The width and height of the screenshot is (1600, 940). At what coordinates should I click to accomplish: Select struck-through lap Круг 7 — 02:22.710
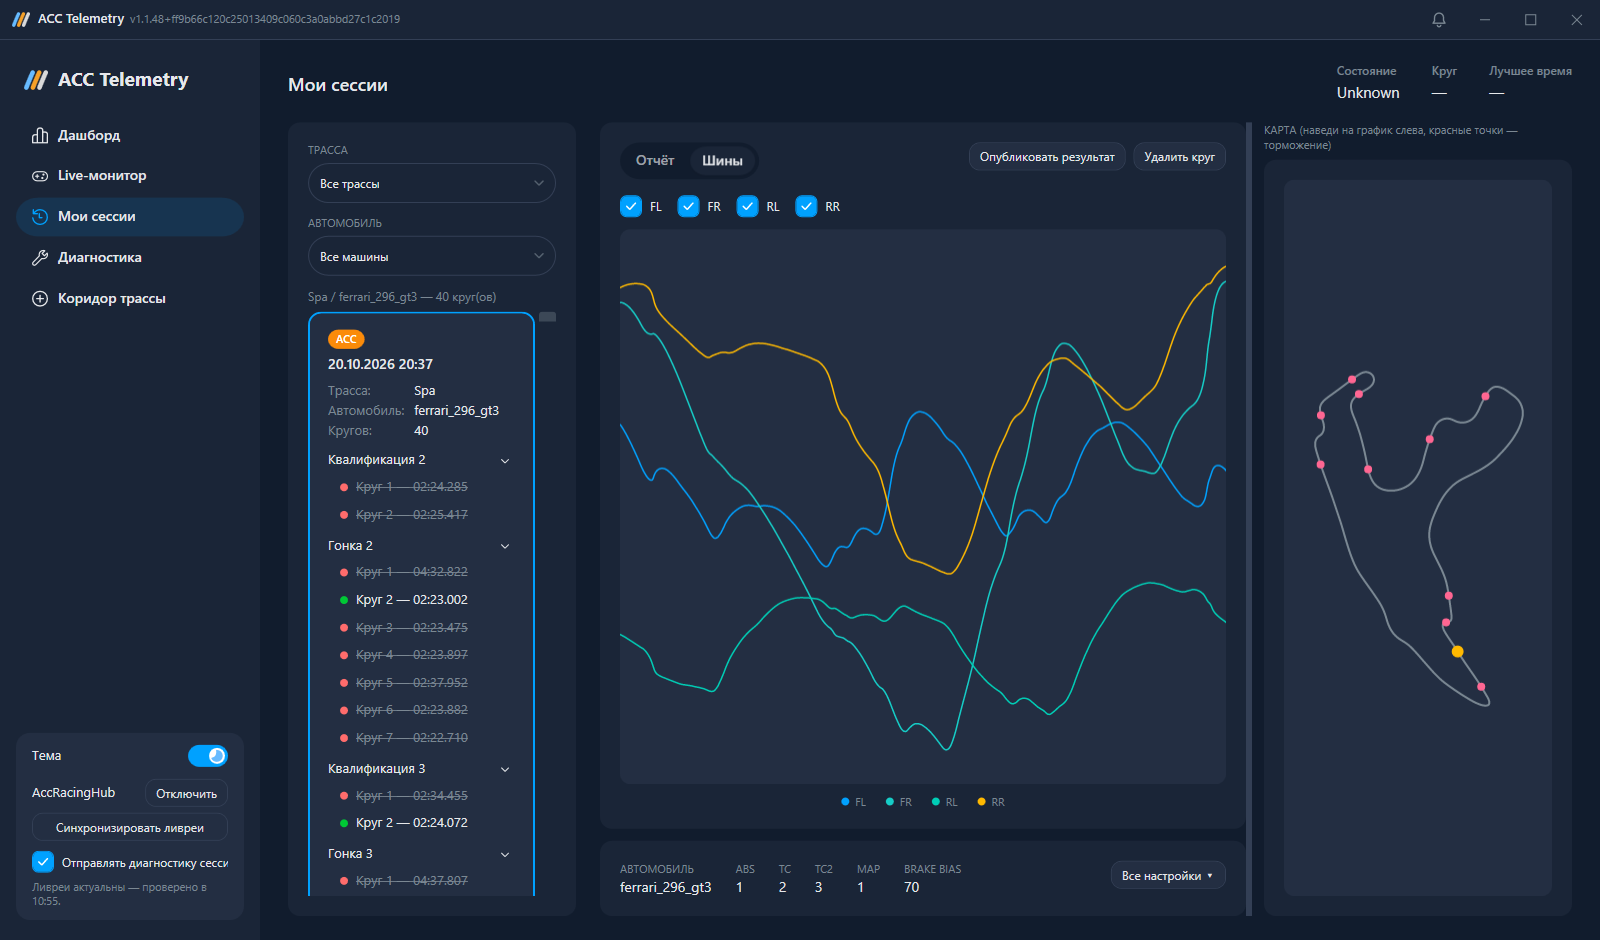pos(411,738)
